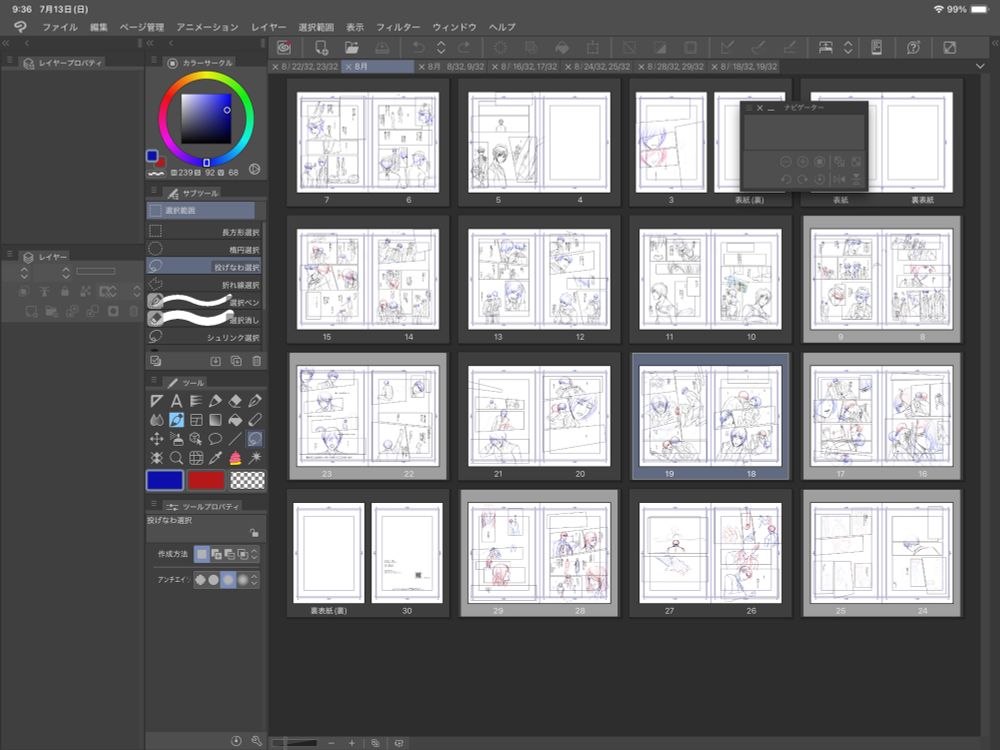Viewport: 1000px width, 750px height.
Task: Open the help question-mark icon
Action: pyautogui.click(x=913, y=47)
